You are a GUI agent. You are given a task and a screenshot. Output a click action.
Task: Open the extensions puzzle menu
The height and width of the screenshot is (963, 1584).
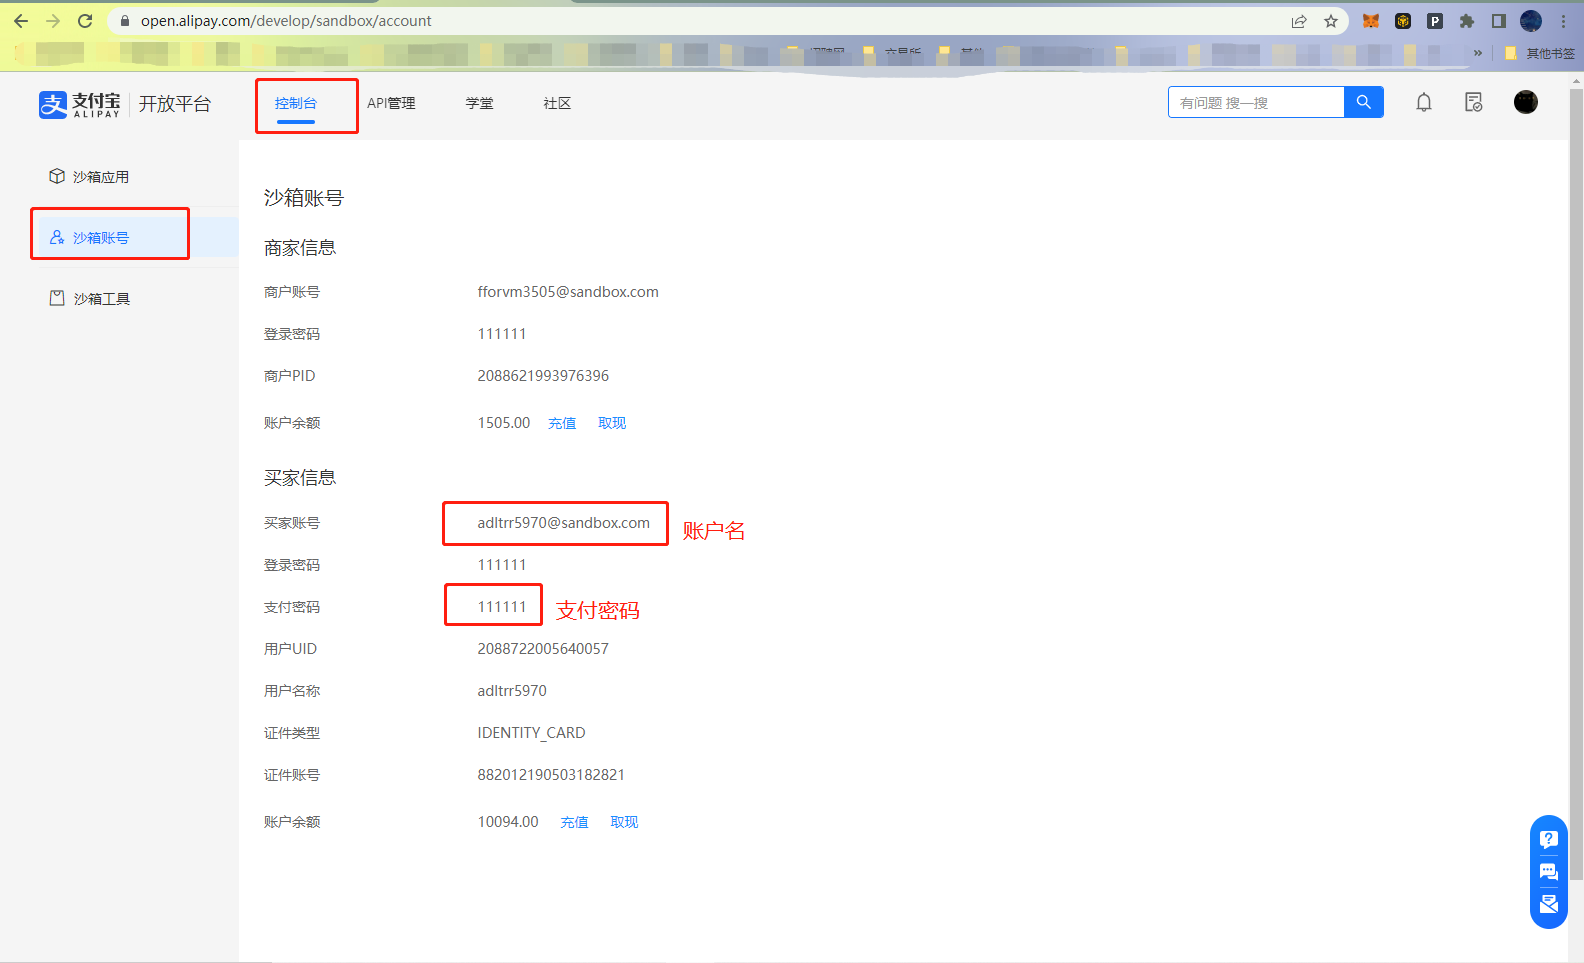(1467, 21)
